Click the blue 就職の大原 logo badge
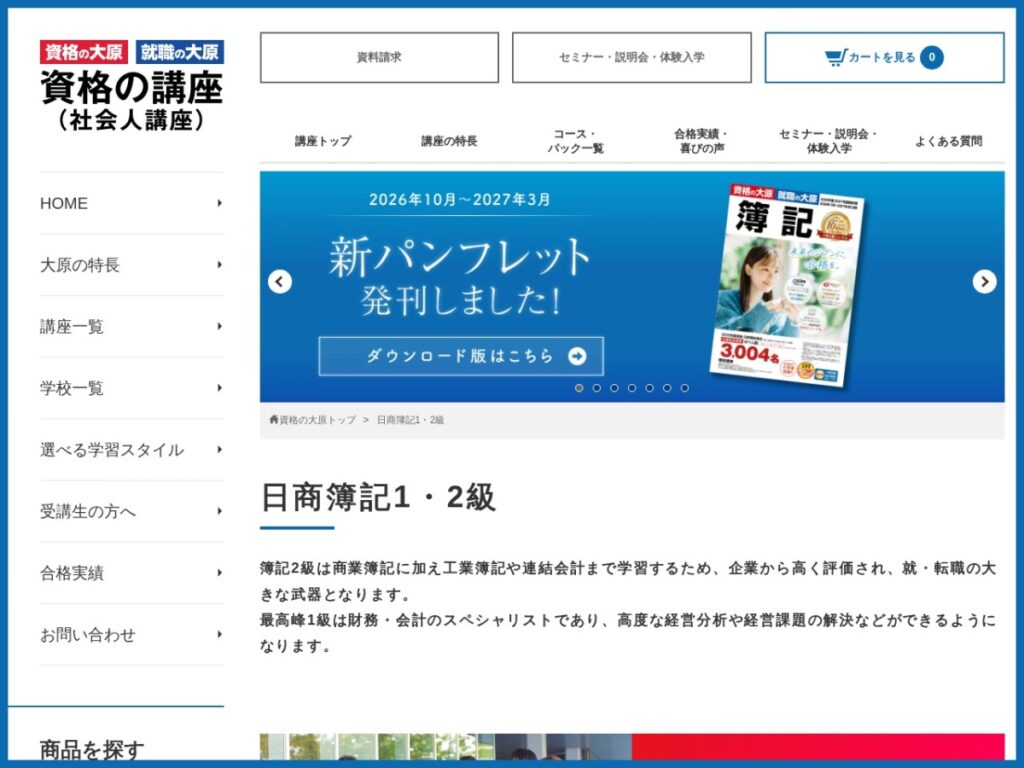1024x768 pixels. coord(180,52)
